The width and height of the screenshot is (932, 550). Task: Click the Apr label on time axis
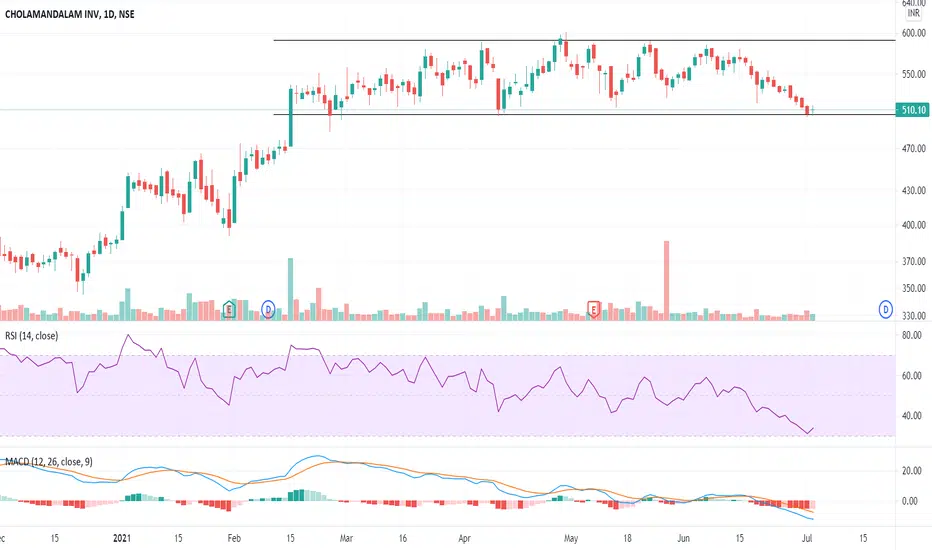tap(464, 538)
